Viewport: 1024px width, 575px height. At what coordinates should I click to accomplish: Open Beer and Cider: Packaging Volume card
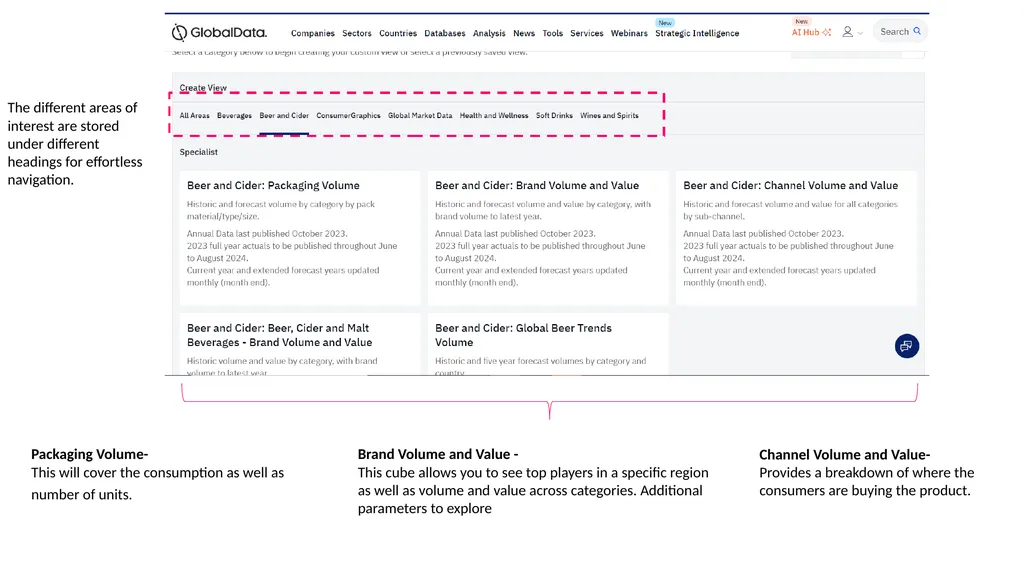pos(300,238)
